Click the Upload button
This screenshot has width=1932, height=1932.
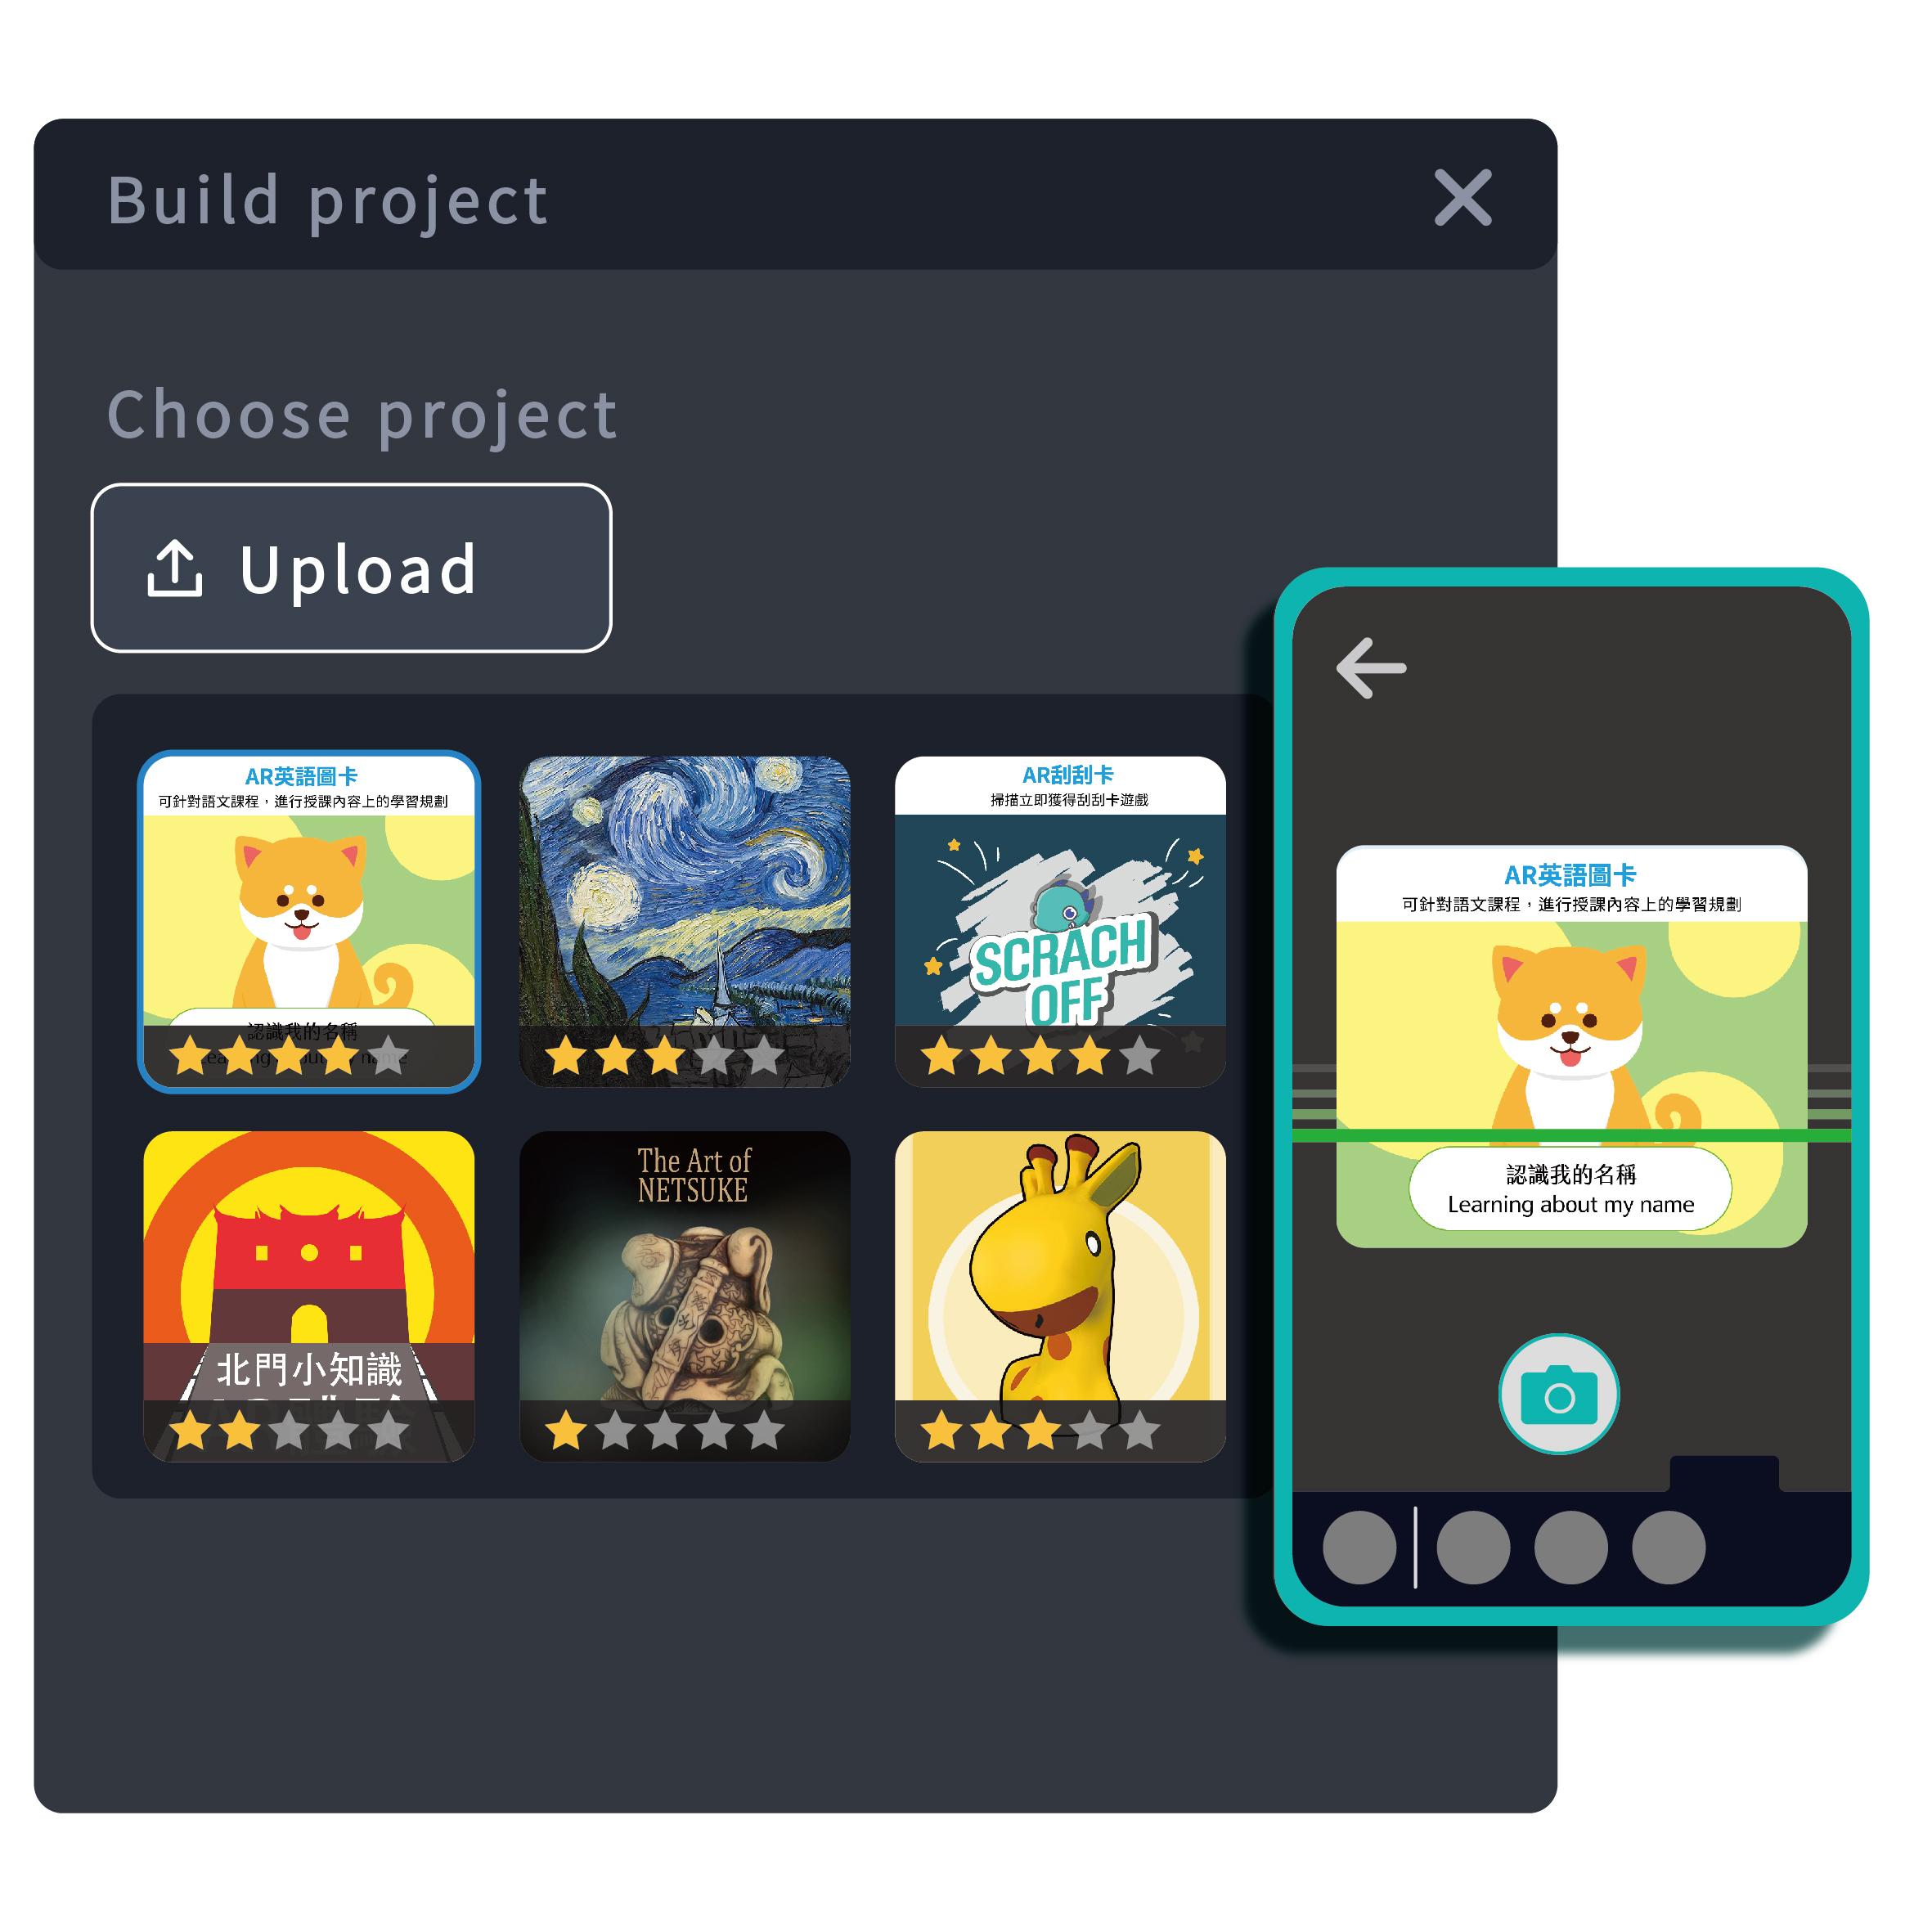tap(351, 568)
